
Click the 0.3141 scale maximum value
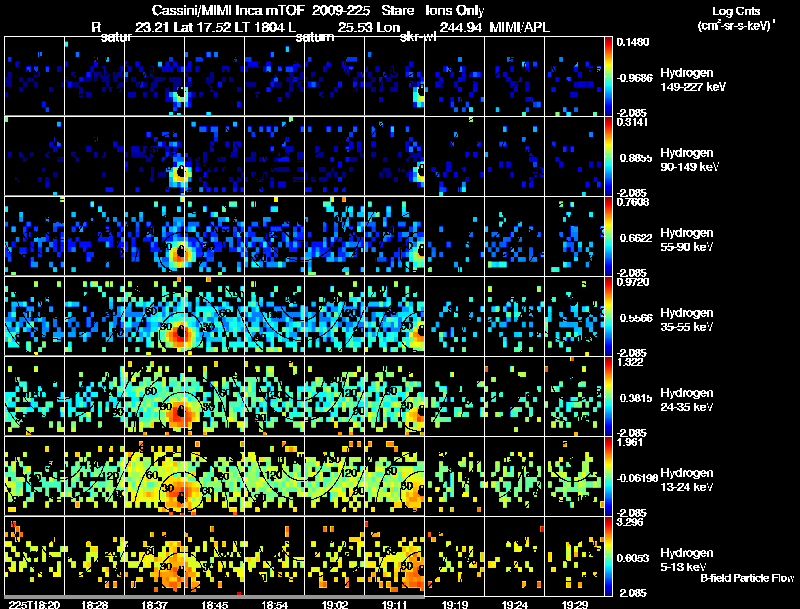click(x=632, y=122)
